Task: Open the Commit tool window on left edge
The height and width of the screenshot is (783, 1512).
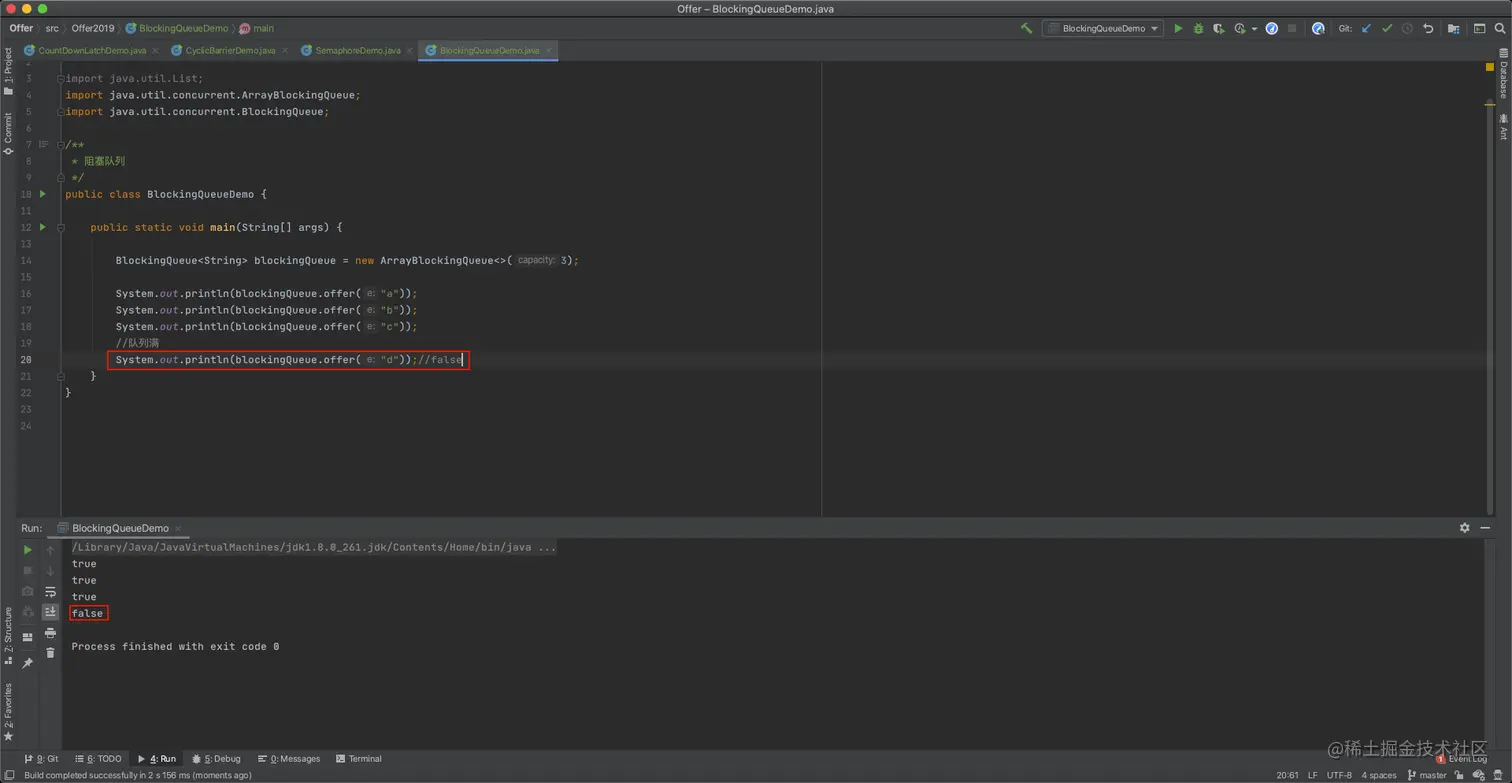Action: (8, 133)
